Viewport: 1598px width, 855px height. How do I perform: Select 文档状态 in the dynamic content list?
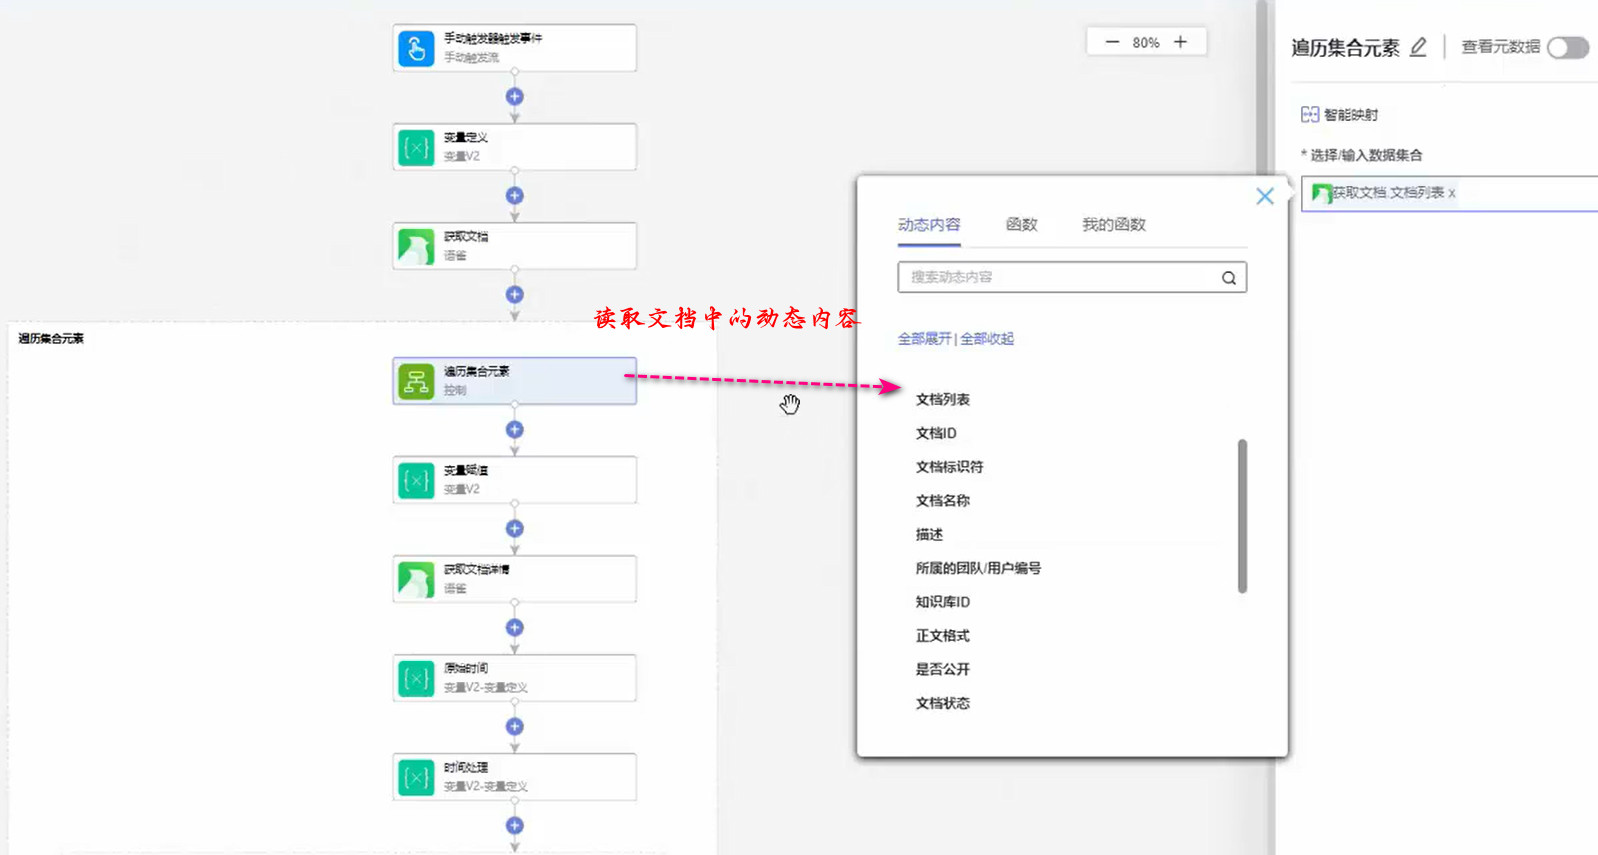click(x=943, y=704)
